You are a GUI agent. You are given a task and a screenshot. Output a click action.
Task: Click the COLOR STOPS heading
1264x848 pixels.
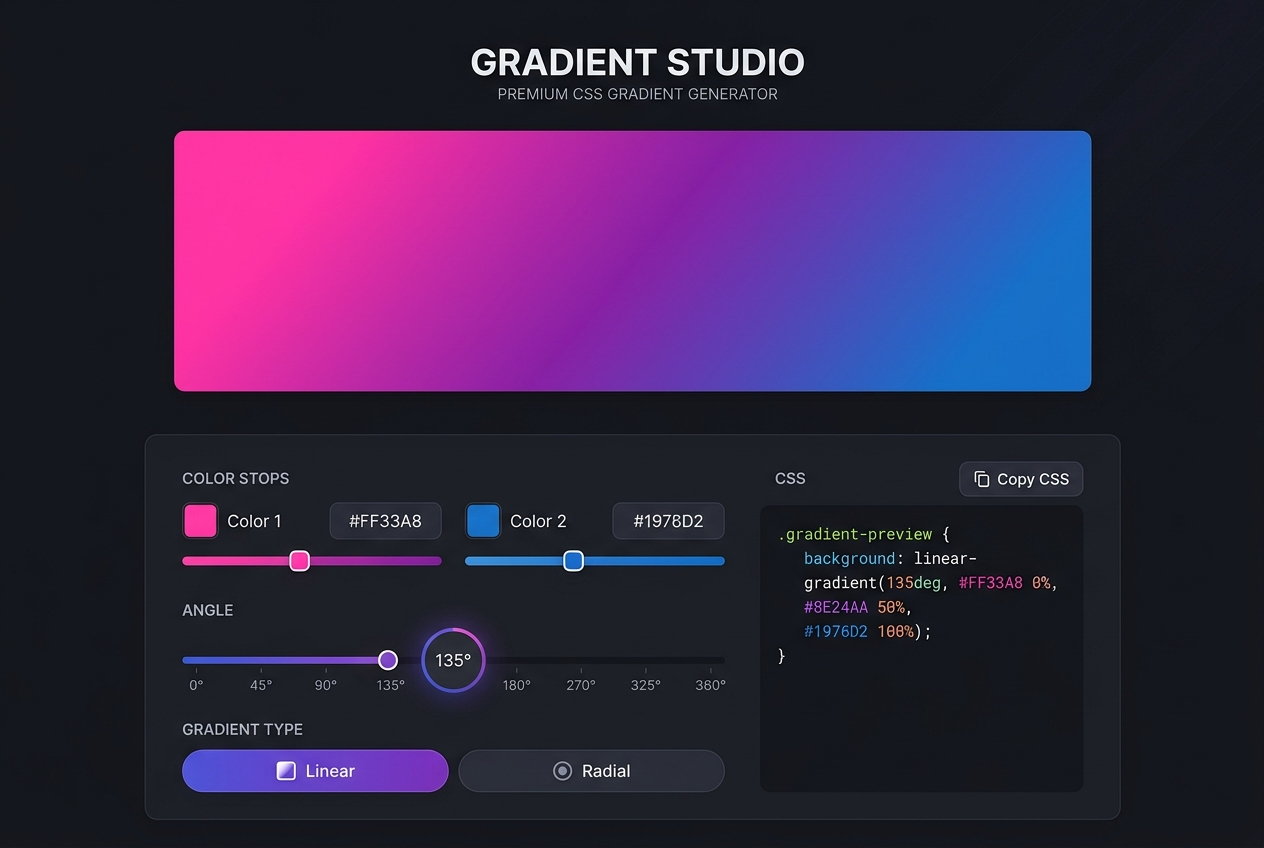(x=236, y=478)
